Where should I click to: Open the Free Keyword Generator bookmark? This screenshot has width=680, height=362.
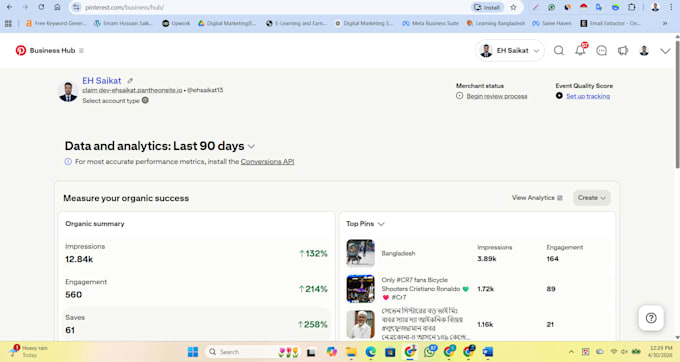(x=56, y=23)
